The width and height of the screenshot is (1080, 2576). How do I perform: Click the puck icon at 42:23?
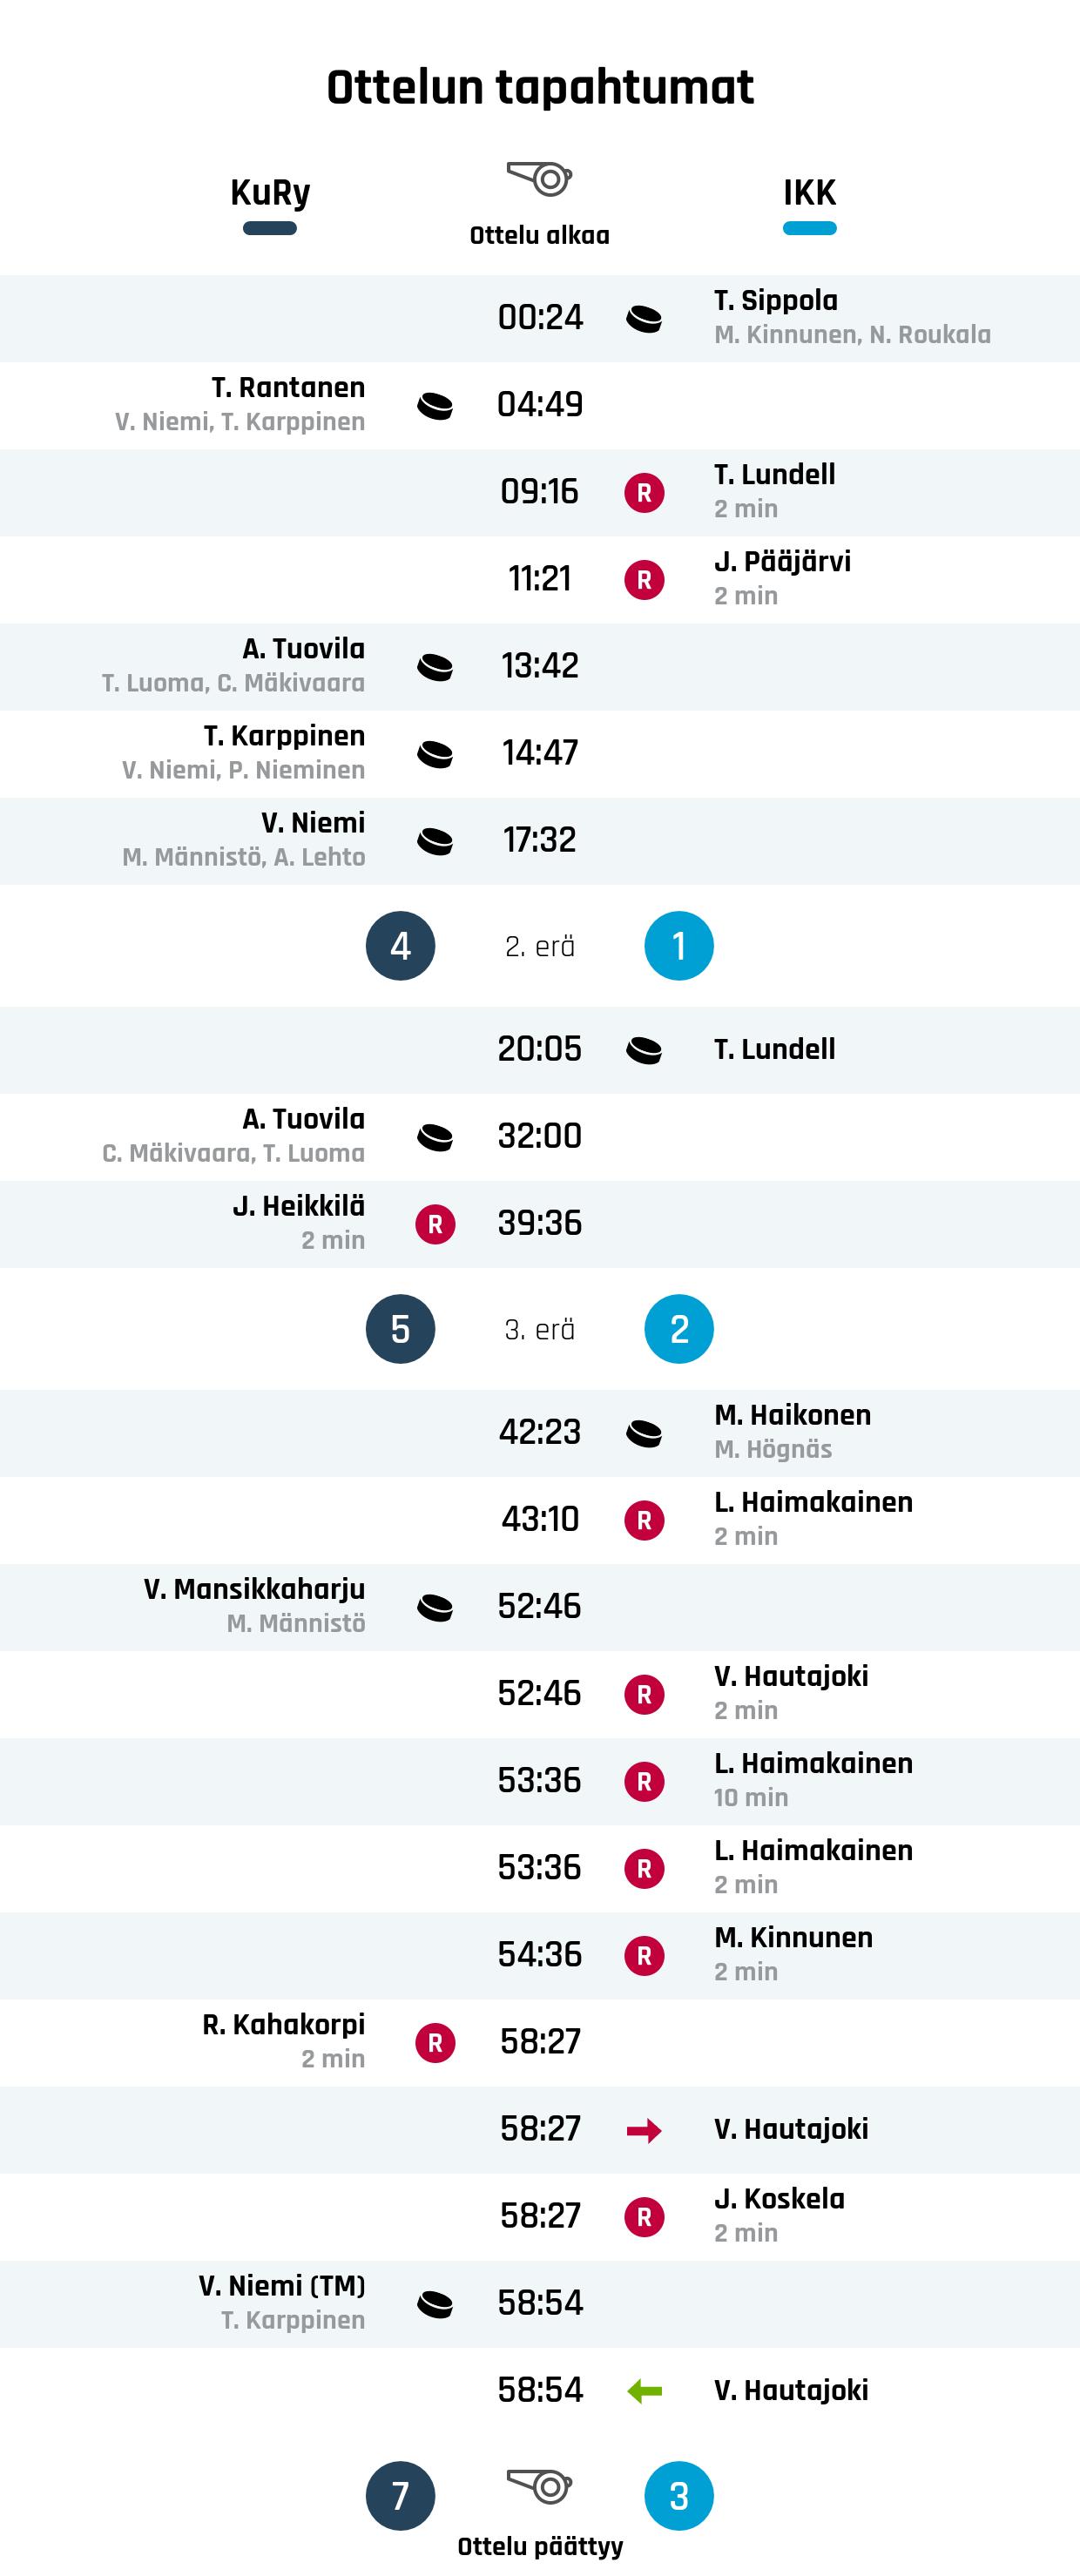coord(644,1433)
